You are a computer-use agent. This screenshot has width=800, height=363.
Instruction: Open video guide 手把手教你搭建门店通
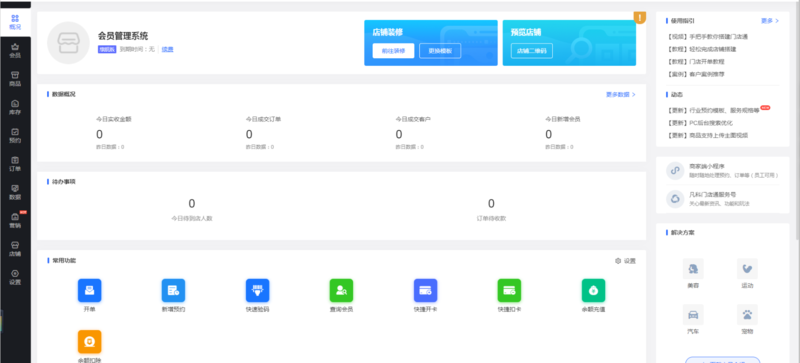tap(707, 37)
